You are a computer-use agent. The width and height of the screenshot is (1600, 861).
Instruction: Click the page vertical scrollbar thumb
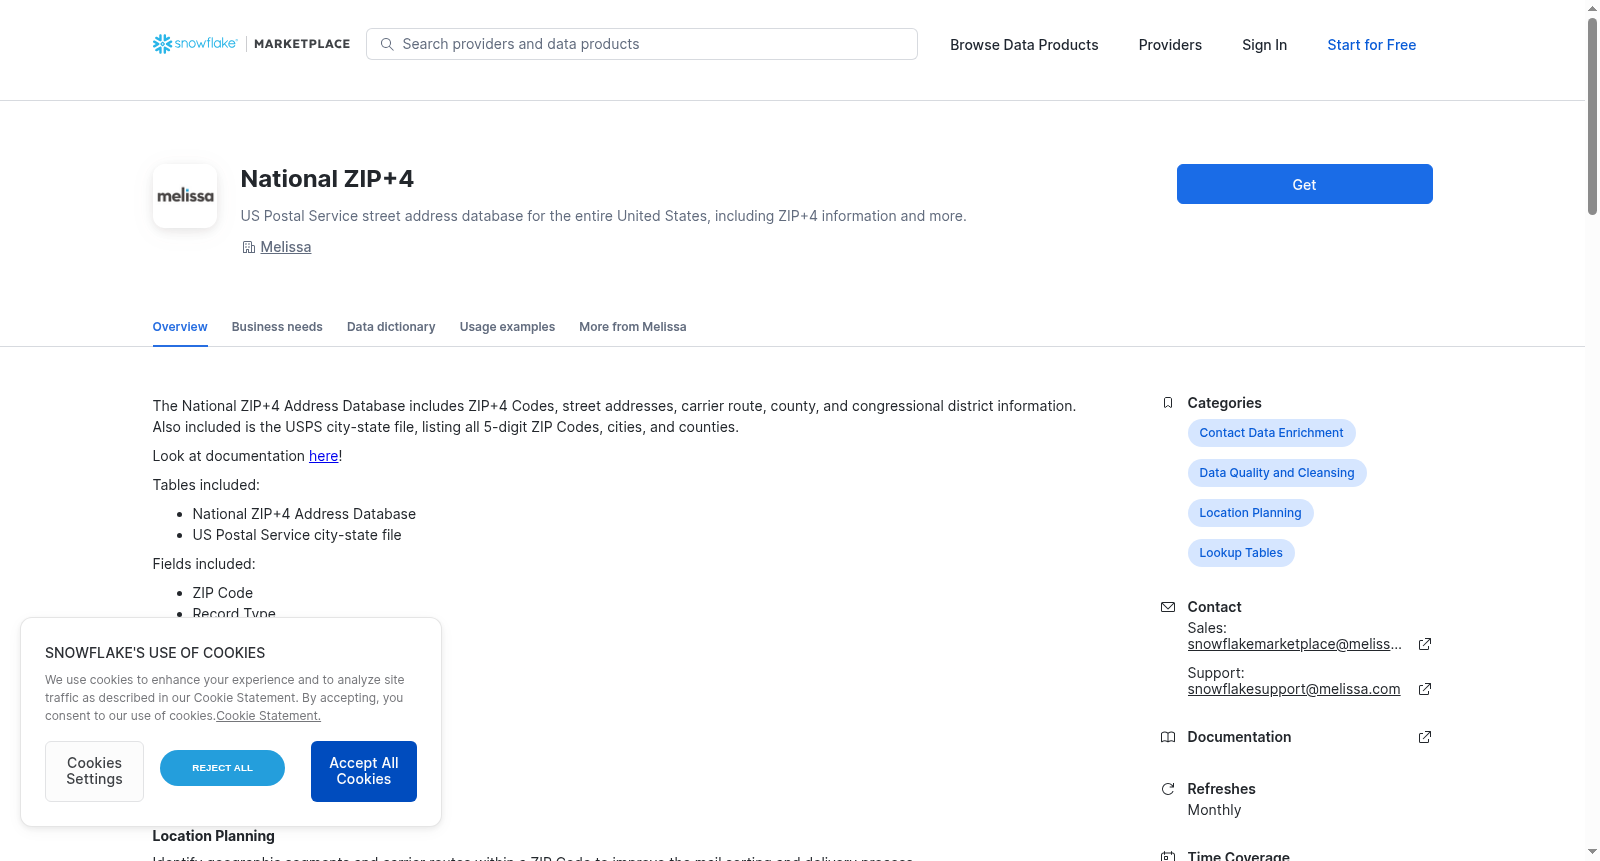point(1592,116)
